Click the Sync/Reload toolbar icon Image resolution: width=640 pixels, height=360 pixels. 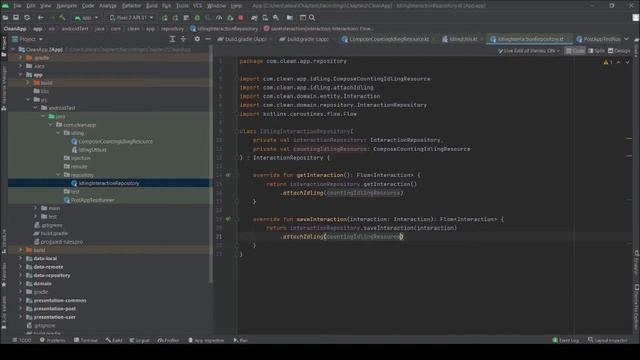tap(27, 18)
